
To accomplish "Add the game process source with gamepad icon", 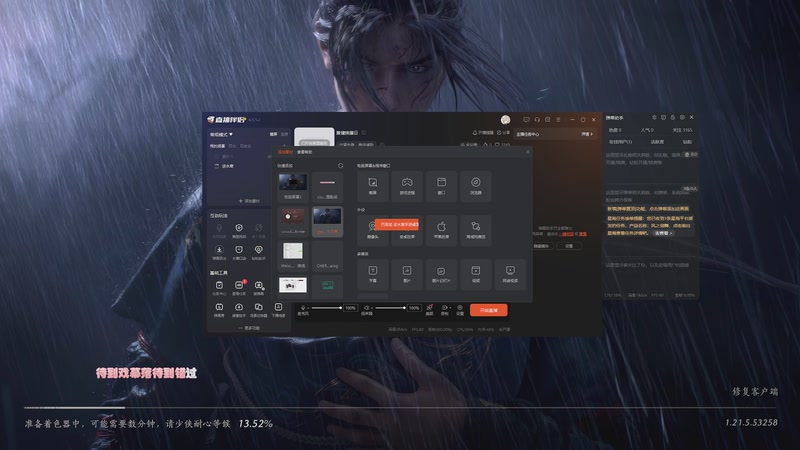I will point(407,186).
